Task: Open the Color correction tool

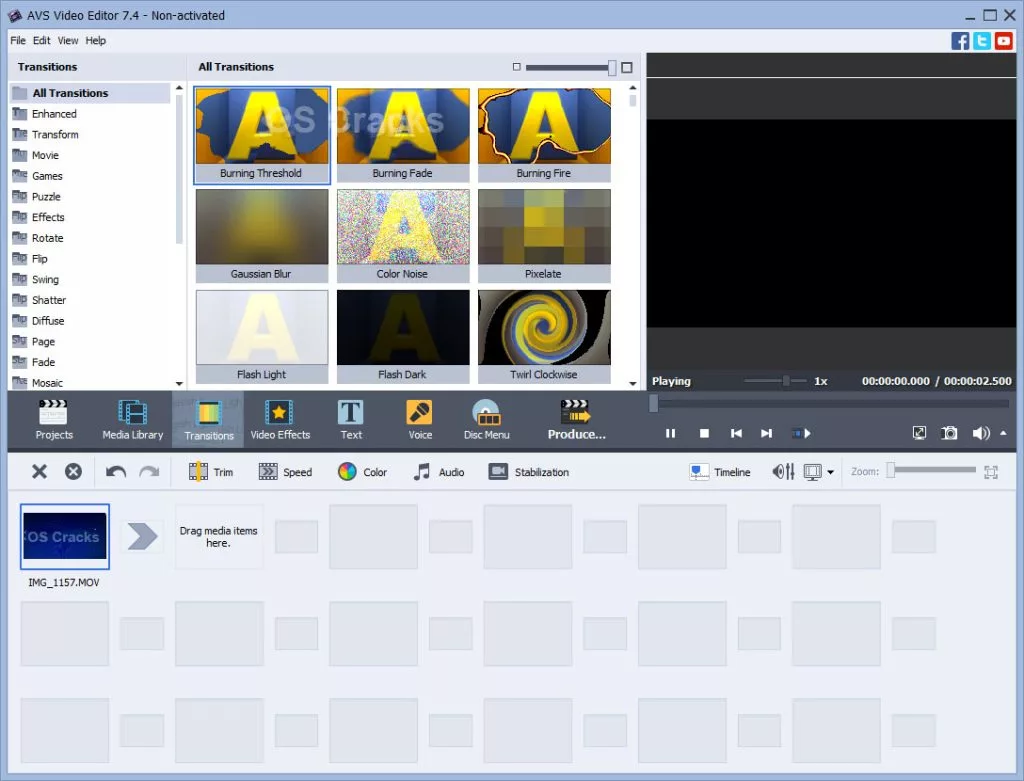Action: (x=362, y=471)
